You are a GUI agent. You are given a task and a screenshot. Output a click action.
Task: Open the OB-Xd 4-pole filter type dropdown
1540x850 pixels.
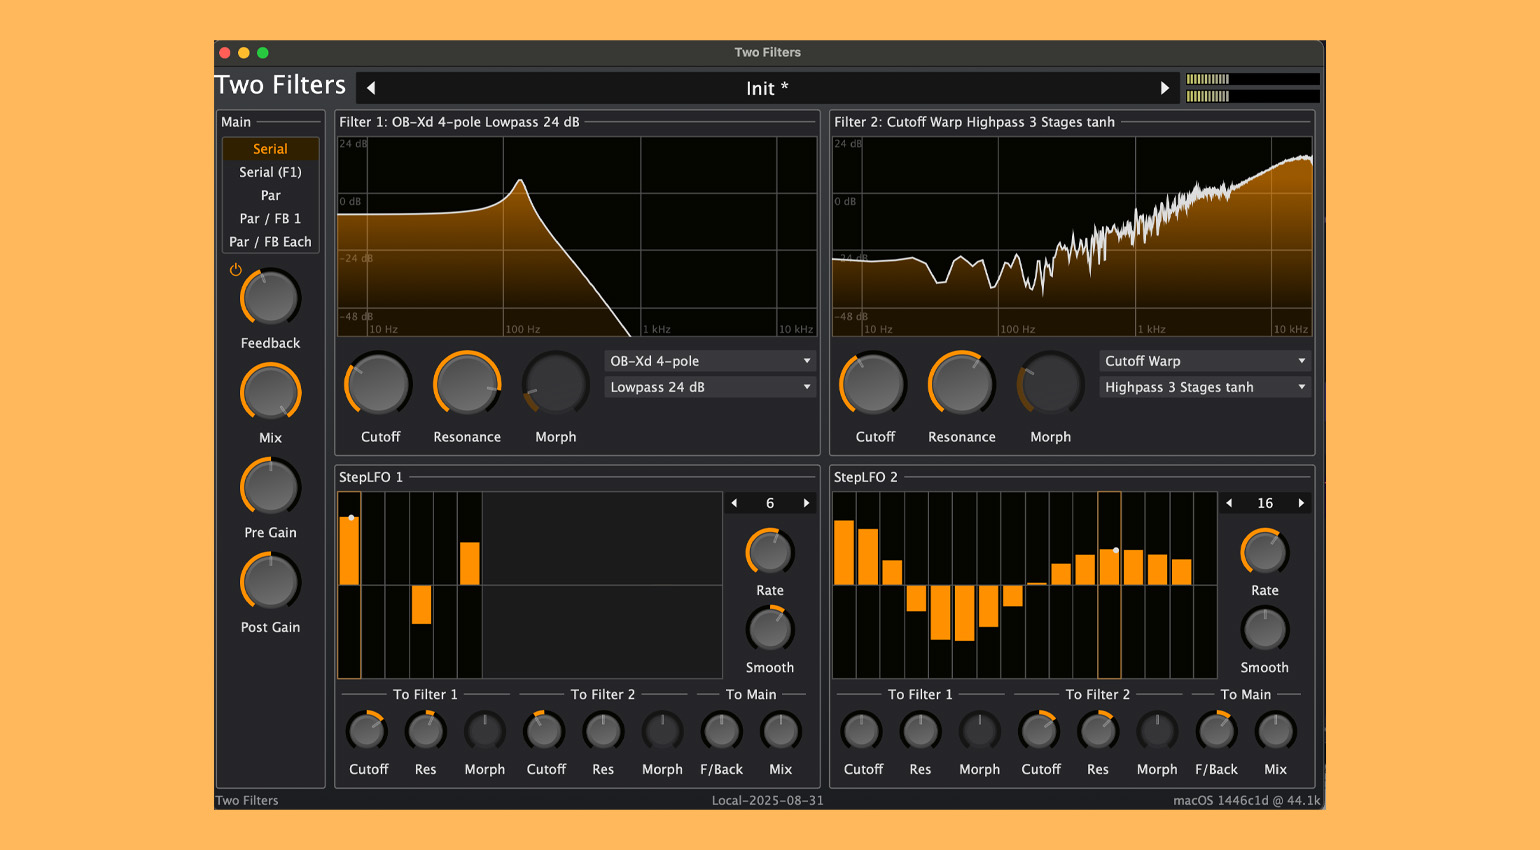(710, 361)
